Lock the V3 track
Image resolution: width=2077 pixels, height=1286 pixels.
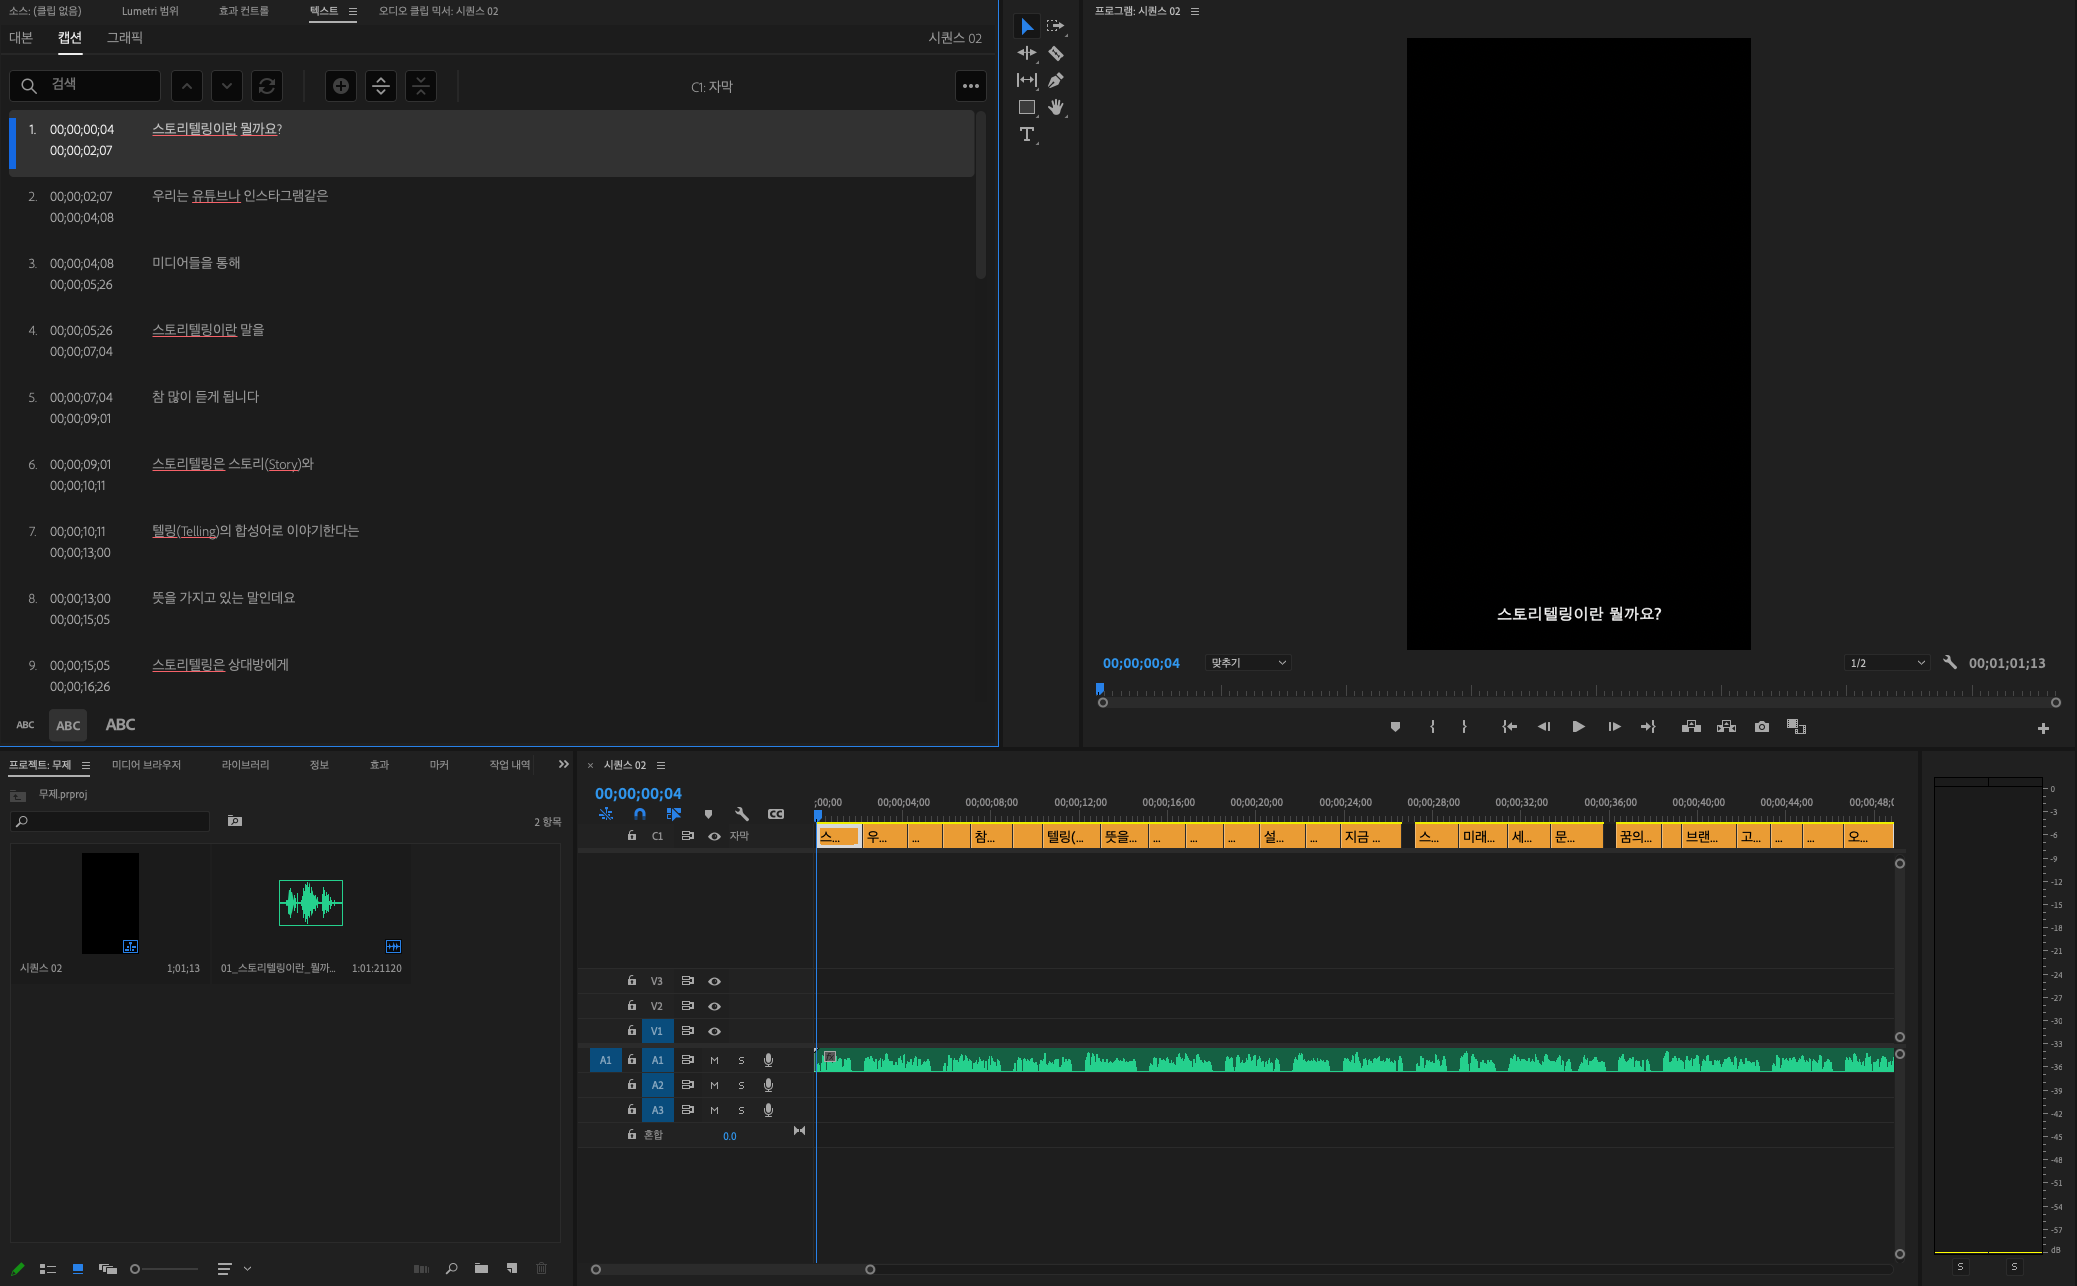[631, 981]
